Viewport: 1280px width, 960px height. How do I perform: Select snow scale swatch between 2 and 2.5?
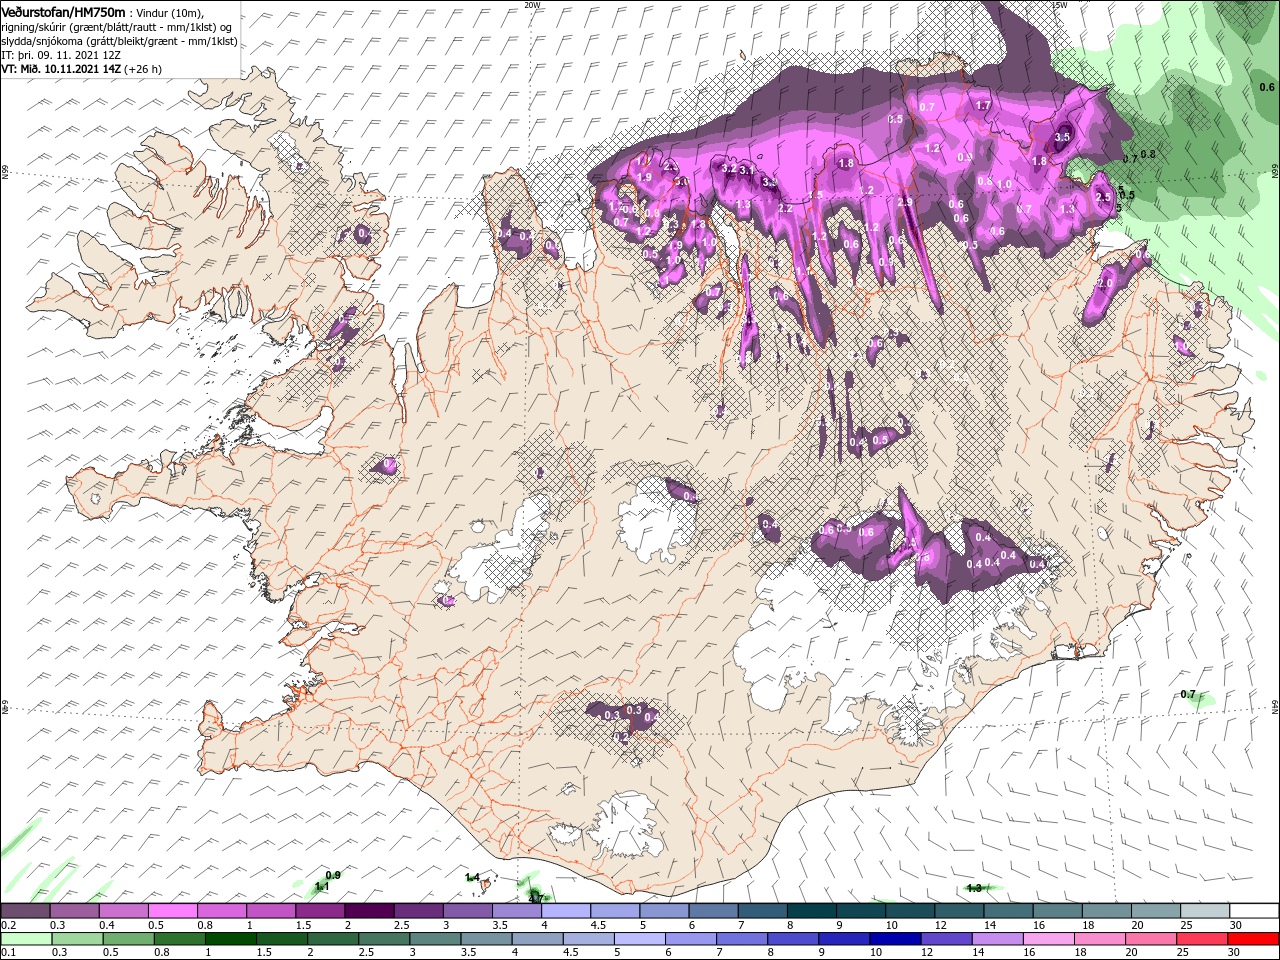[x=369, y=911]
